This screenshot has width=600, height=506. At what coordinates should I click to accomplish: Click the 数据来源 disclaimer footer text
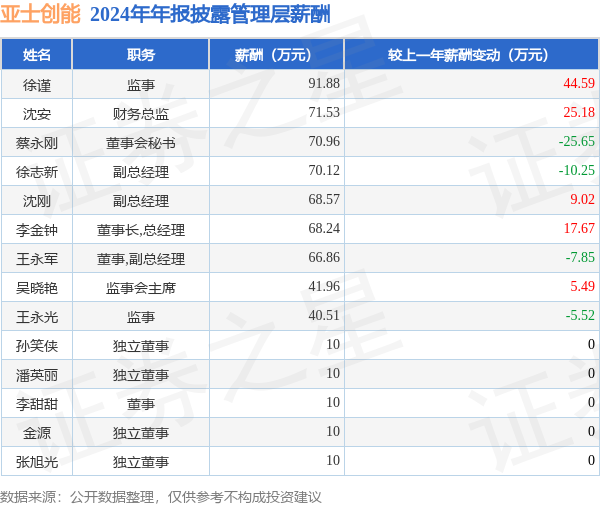point(161,498)
